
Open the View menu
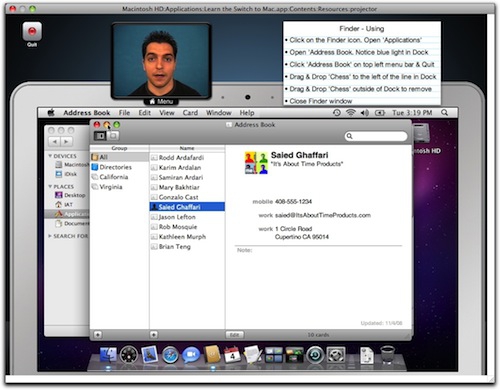[x=167, y=113]
